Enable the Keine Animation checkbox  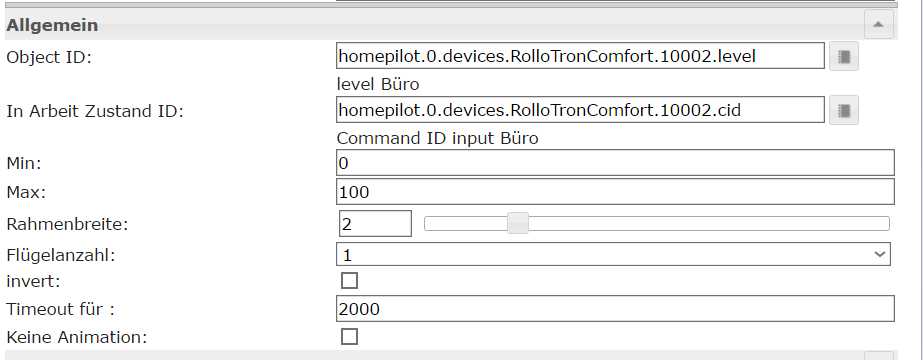coord(350,337)
